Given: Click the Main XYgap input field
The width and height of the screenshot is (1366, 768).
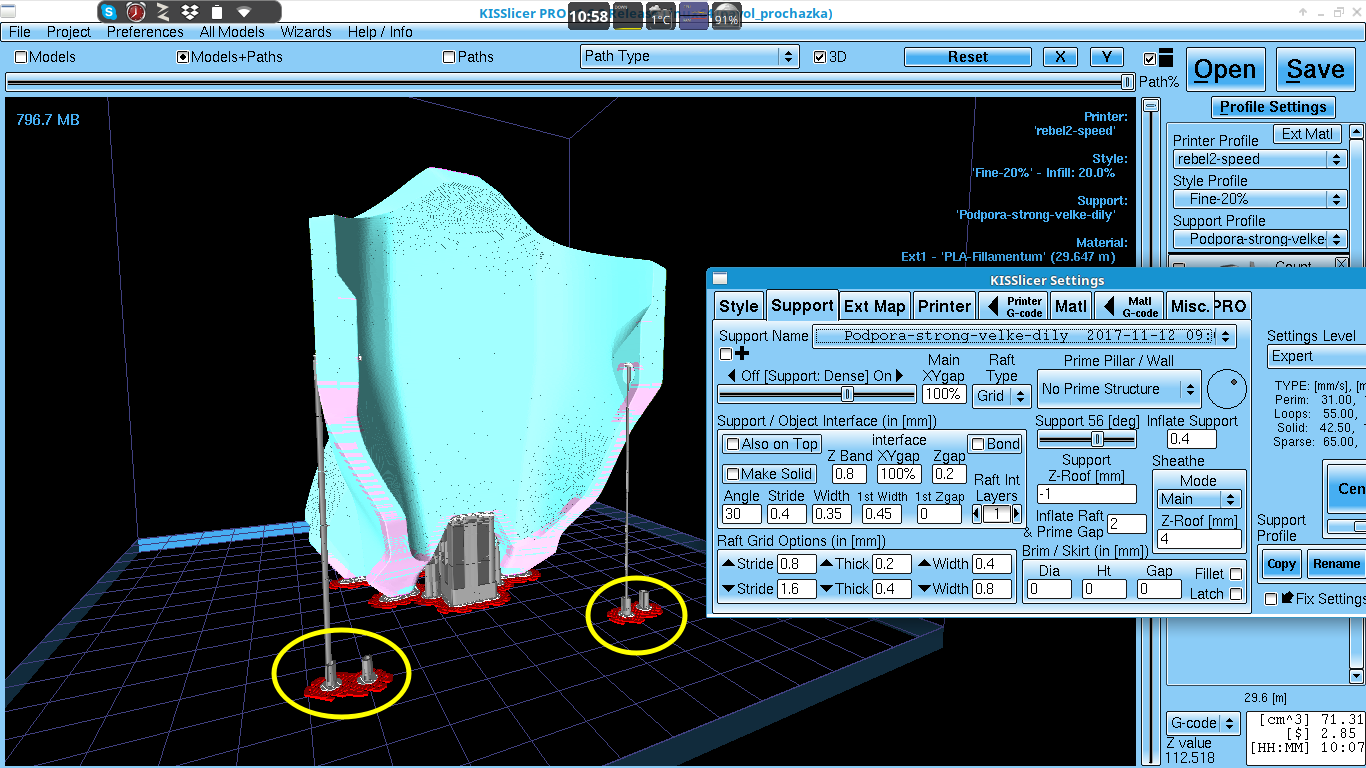Looking at the screenshot, I should (942, 394).
